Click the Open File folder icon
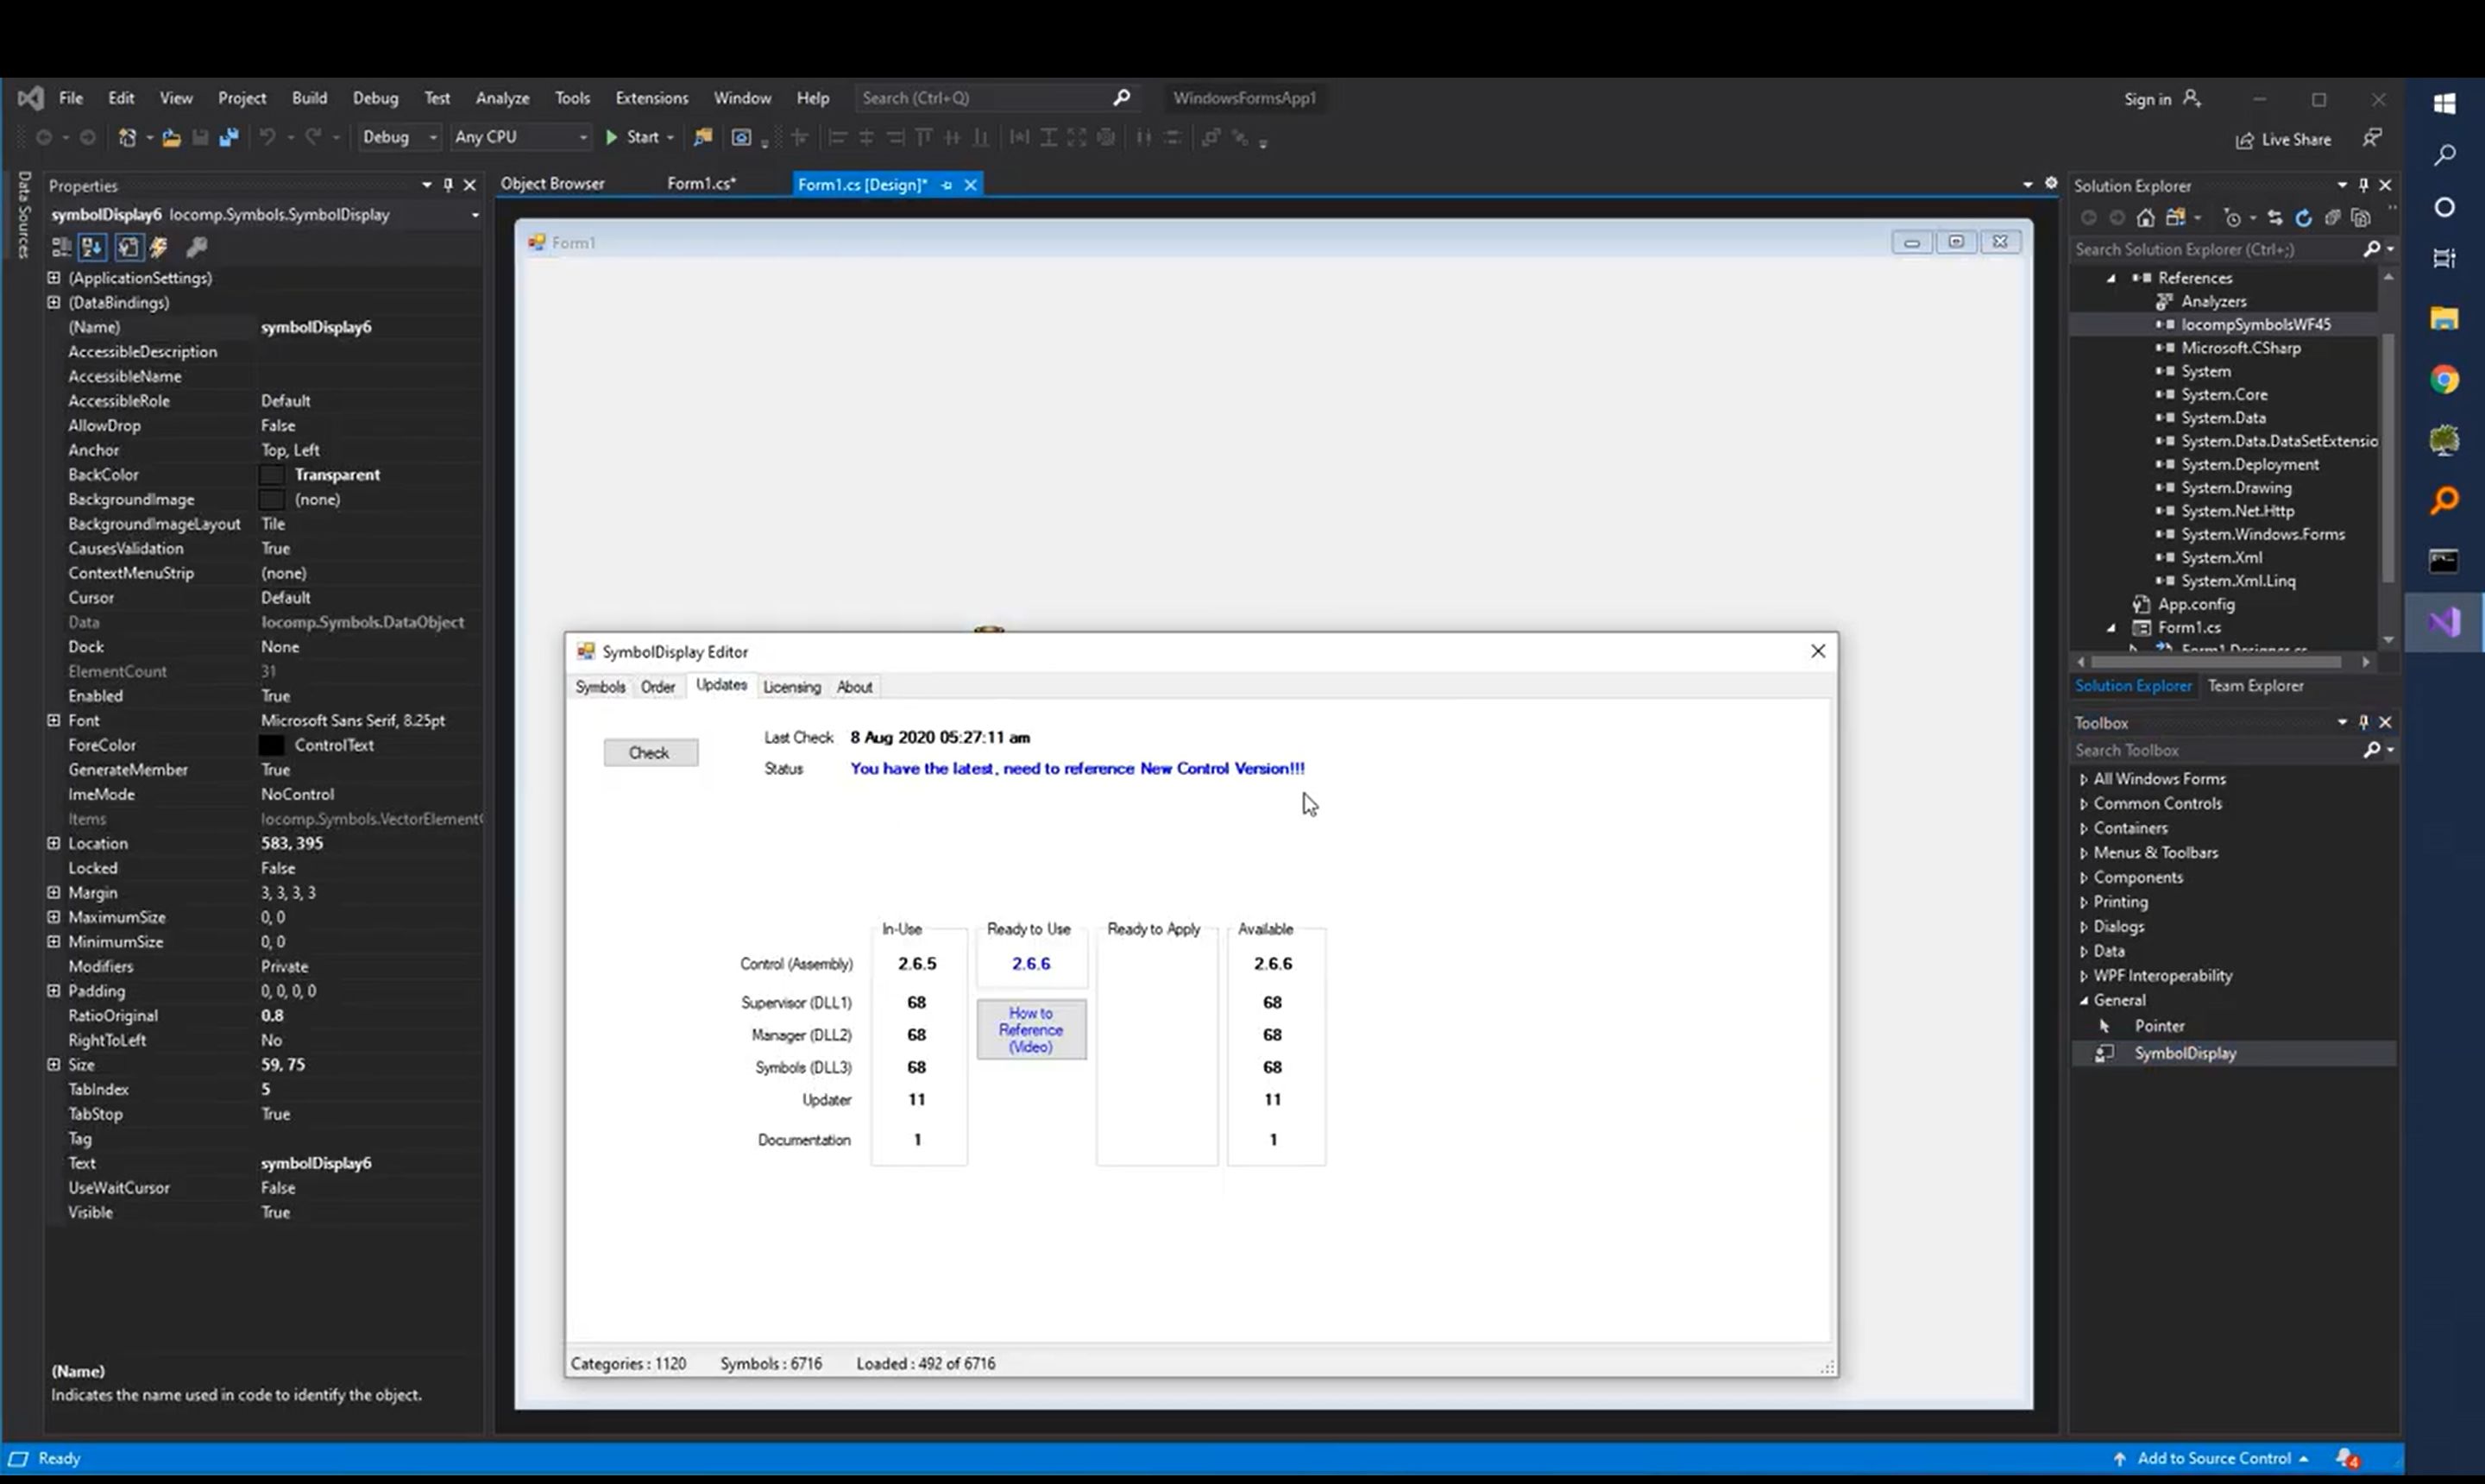Image resolution: width=2485 pixels, height=1484 pixels. (x=171, y=138)
